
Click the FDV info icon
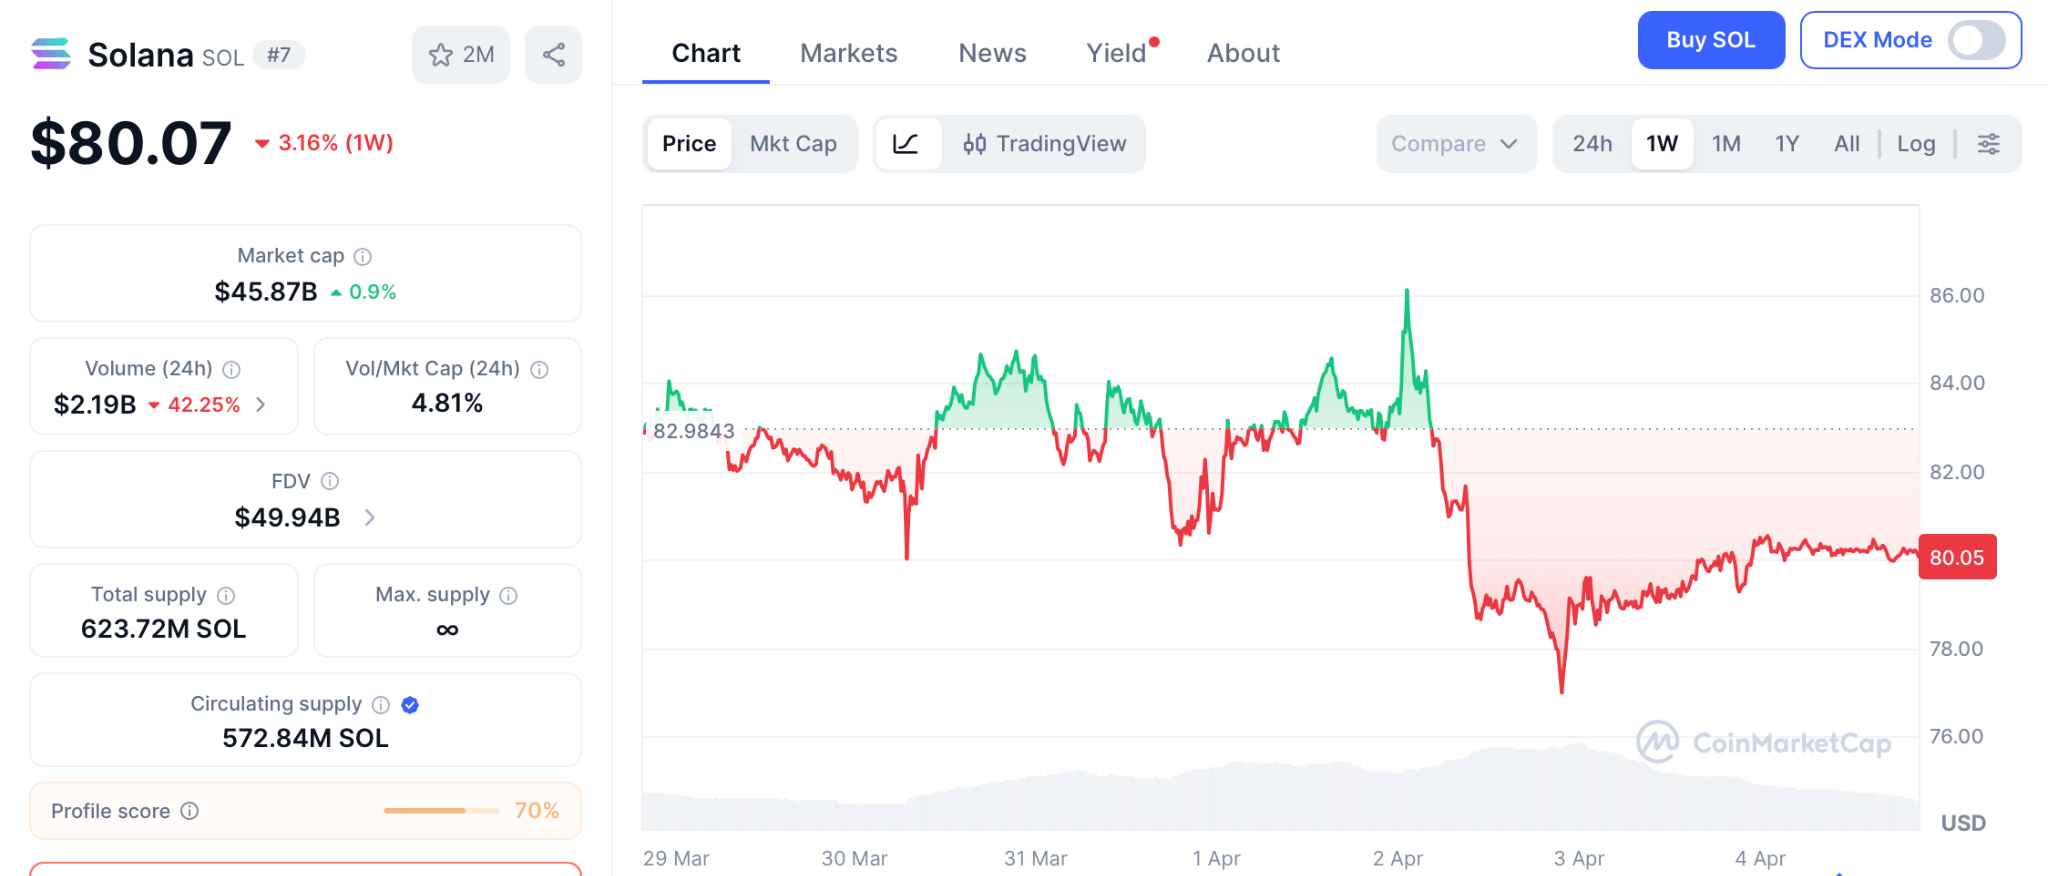pyautogui.click(x=330, y=482)
